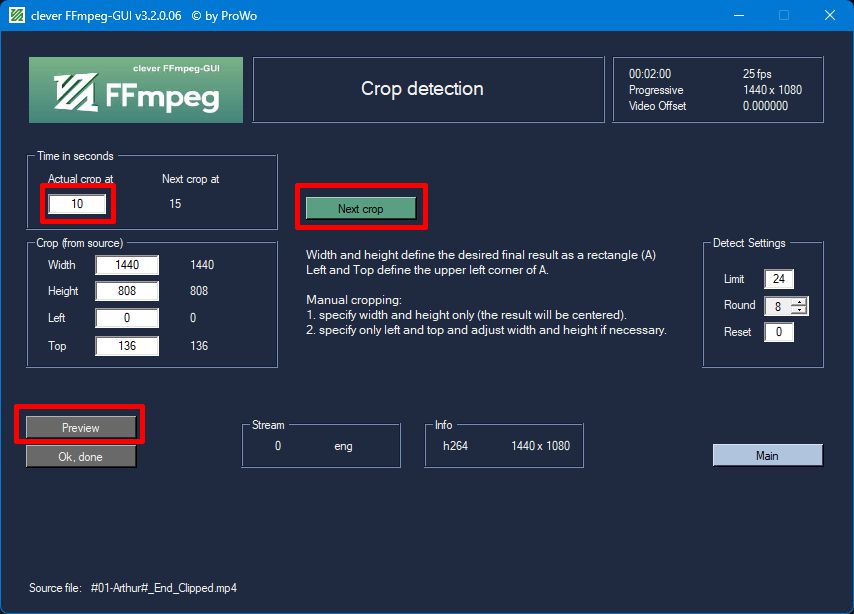Edit the Limit detect setting field
854x614 pixels.
(x=779, y=279)
